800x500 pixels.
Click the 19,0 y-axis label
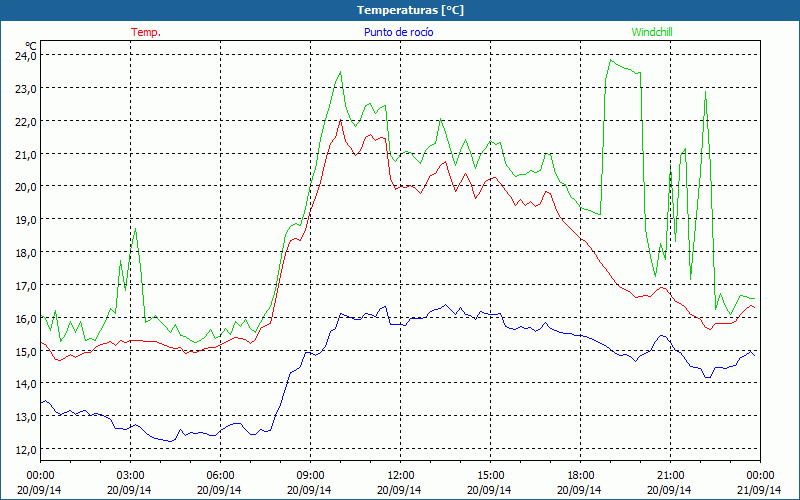(26, 219)
